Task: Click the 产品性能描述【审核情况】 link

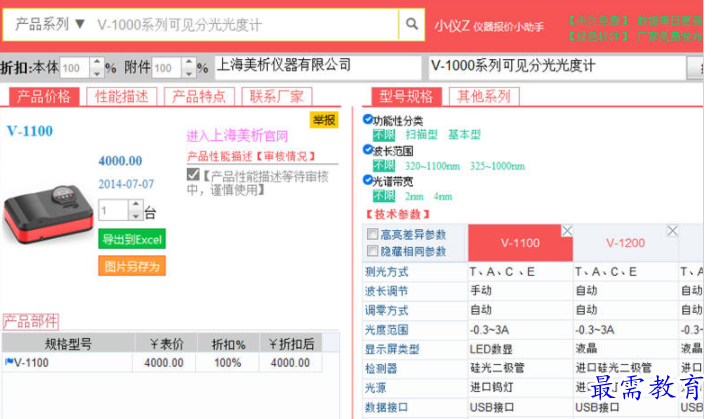Action: 251,156
